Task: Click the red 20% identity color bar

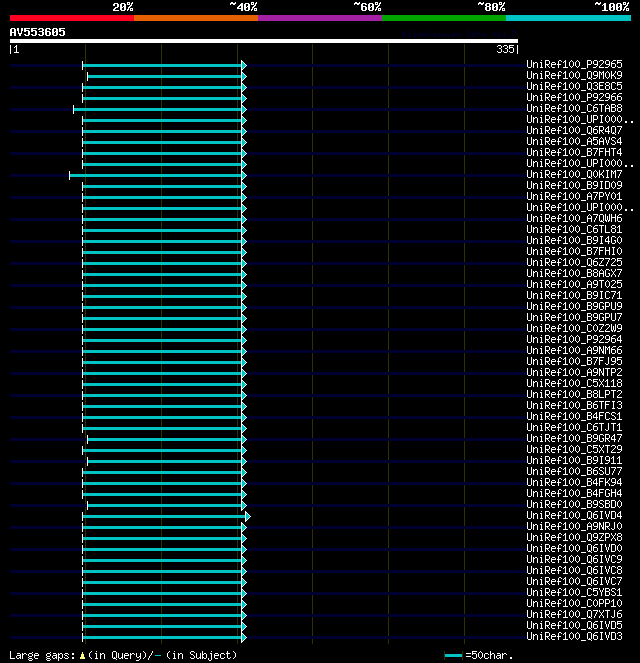Action: tap(72, 18)
